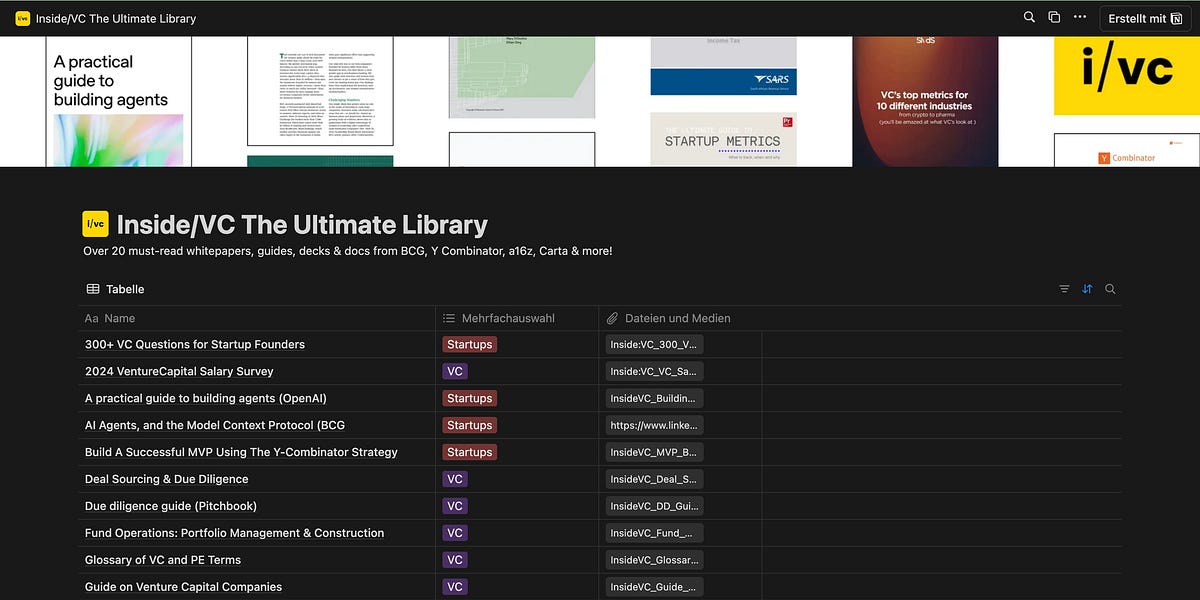This screenshot has height=600, width=1200.
Task: Click VC tag in Glossary row
Action: [455, 560]
